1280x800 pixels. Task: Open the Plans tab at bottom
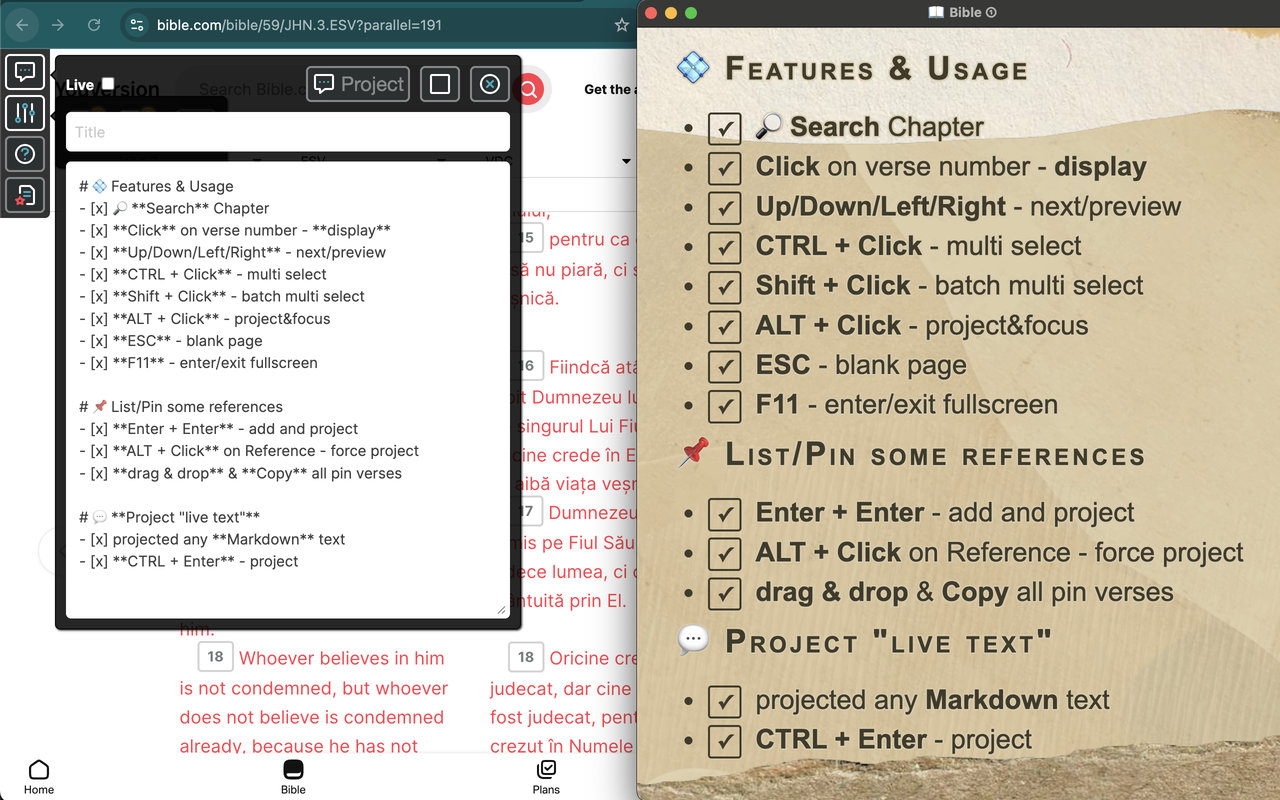tap(546, 776)
